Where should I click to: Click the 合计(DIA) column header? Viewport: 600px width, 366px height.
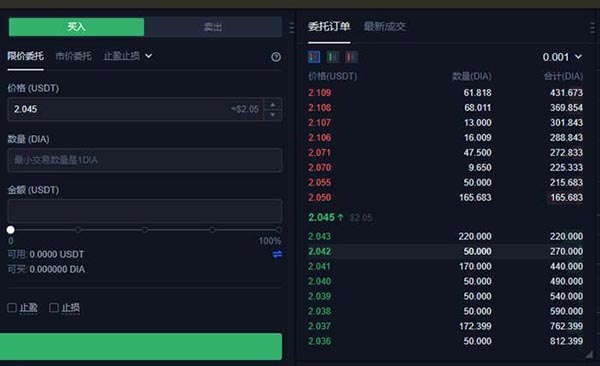point(563,76)
